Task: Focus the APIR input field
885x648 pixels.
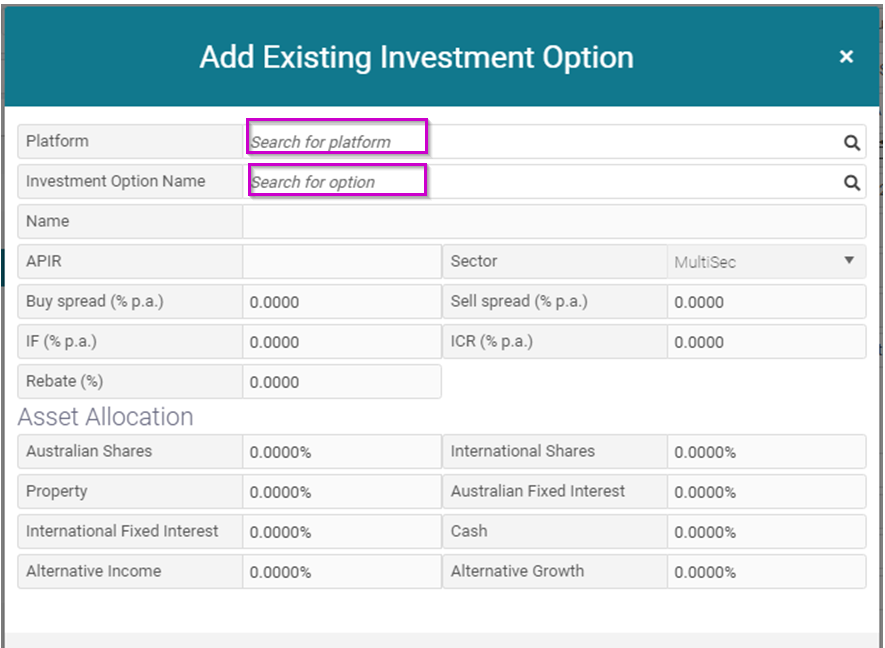Action: pos(341,262)
